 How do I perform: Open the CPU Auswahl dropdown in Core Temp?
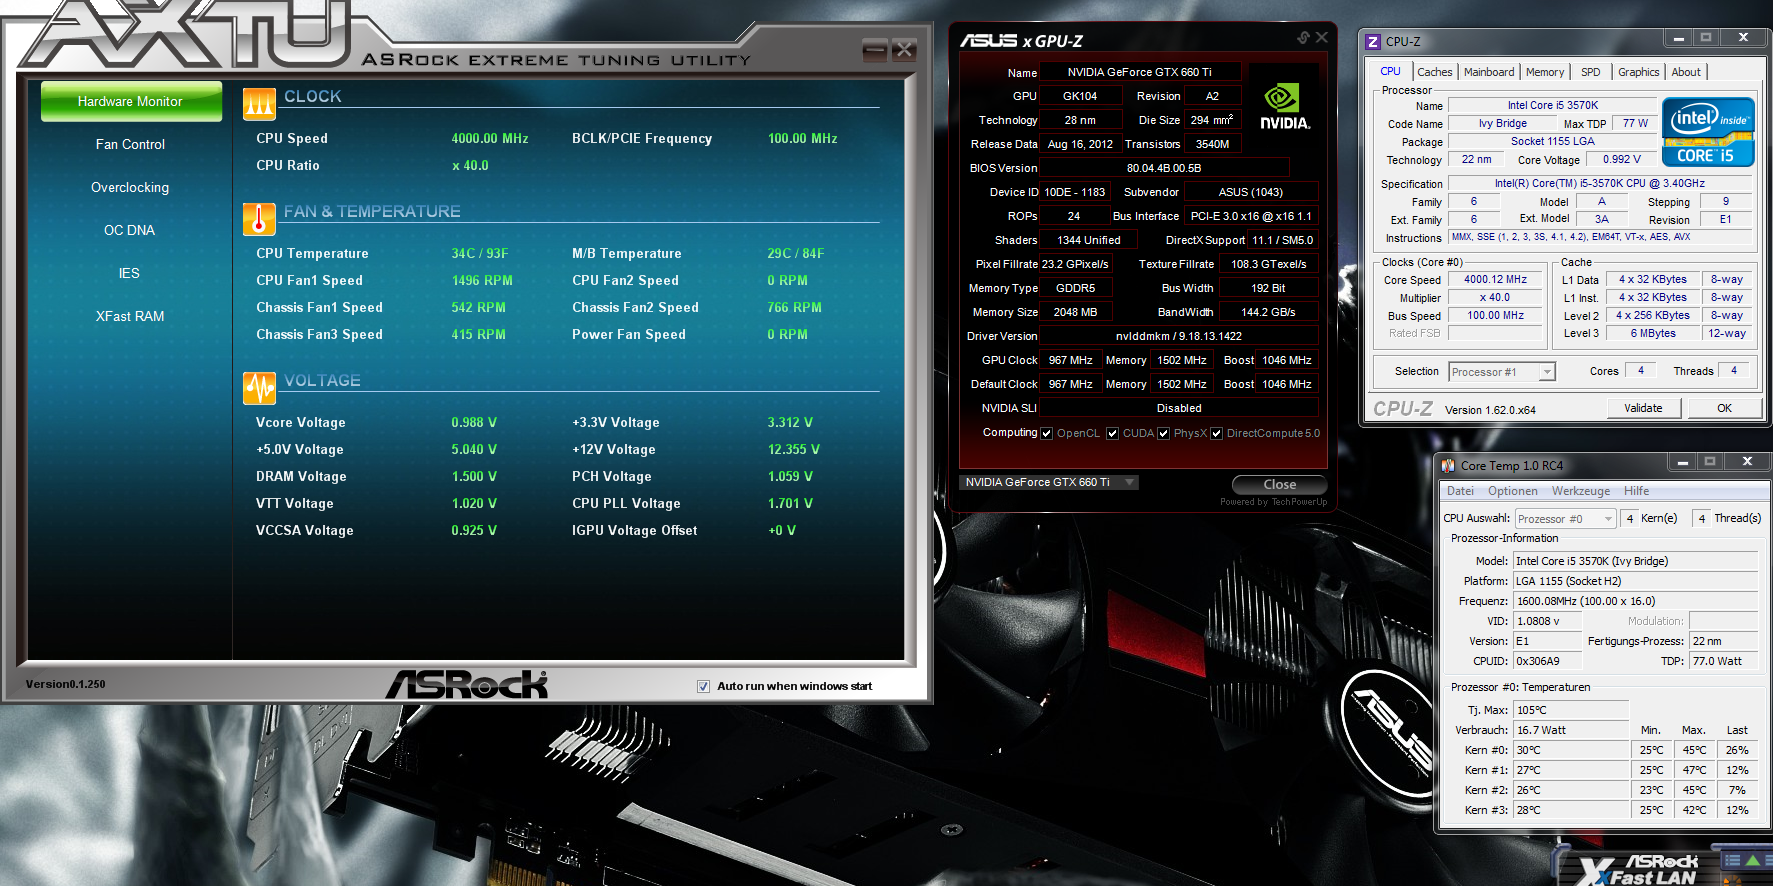[x=1565, y=519]
